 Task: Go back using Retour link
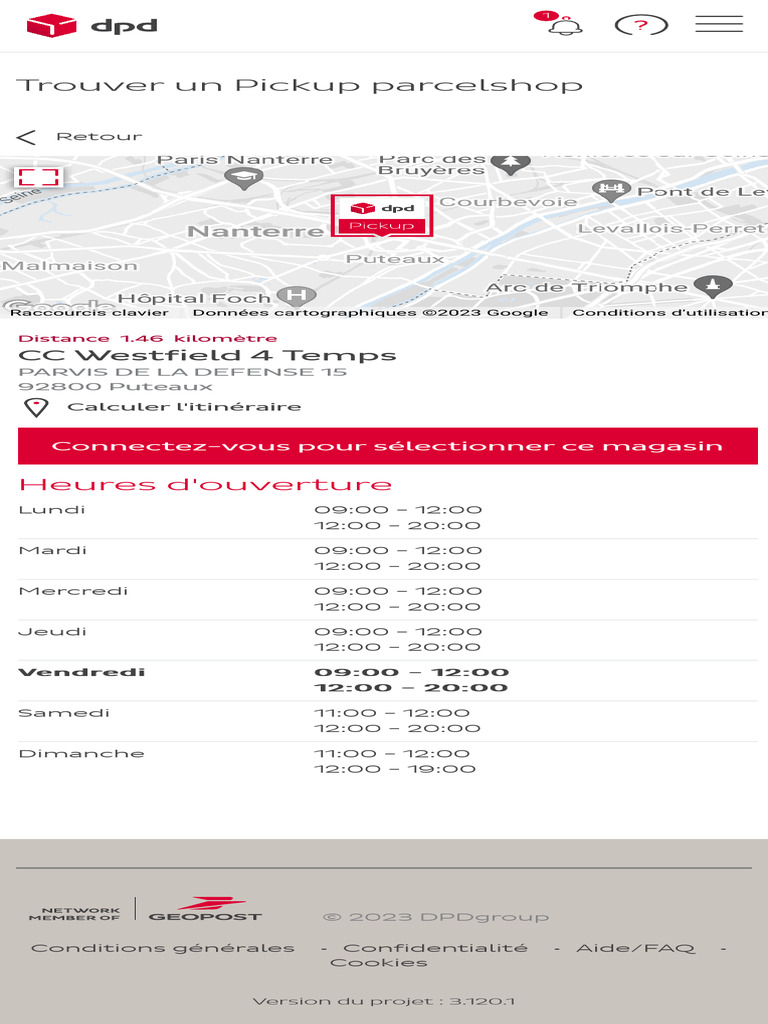coord(99,136)
